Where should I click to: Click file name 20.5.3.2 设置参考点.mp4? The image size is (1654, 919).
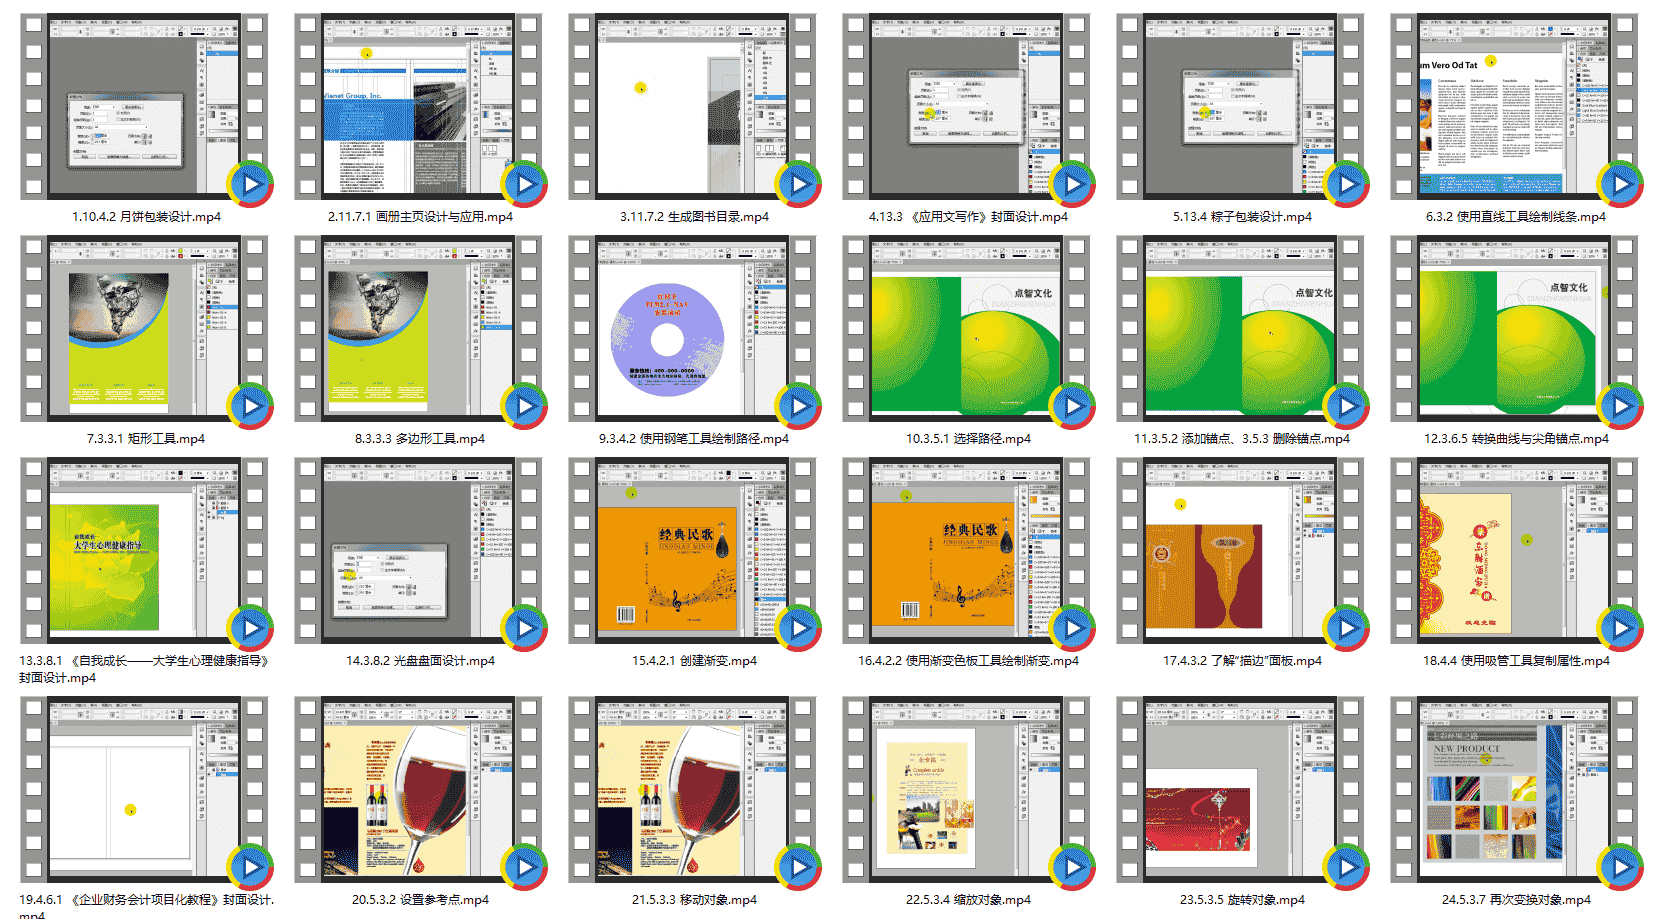420,899
